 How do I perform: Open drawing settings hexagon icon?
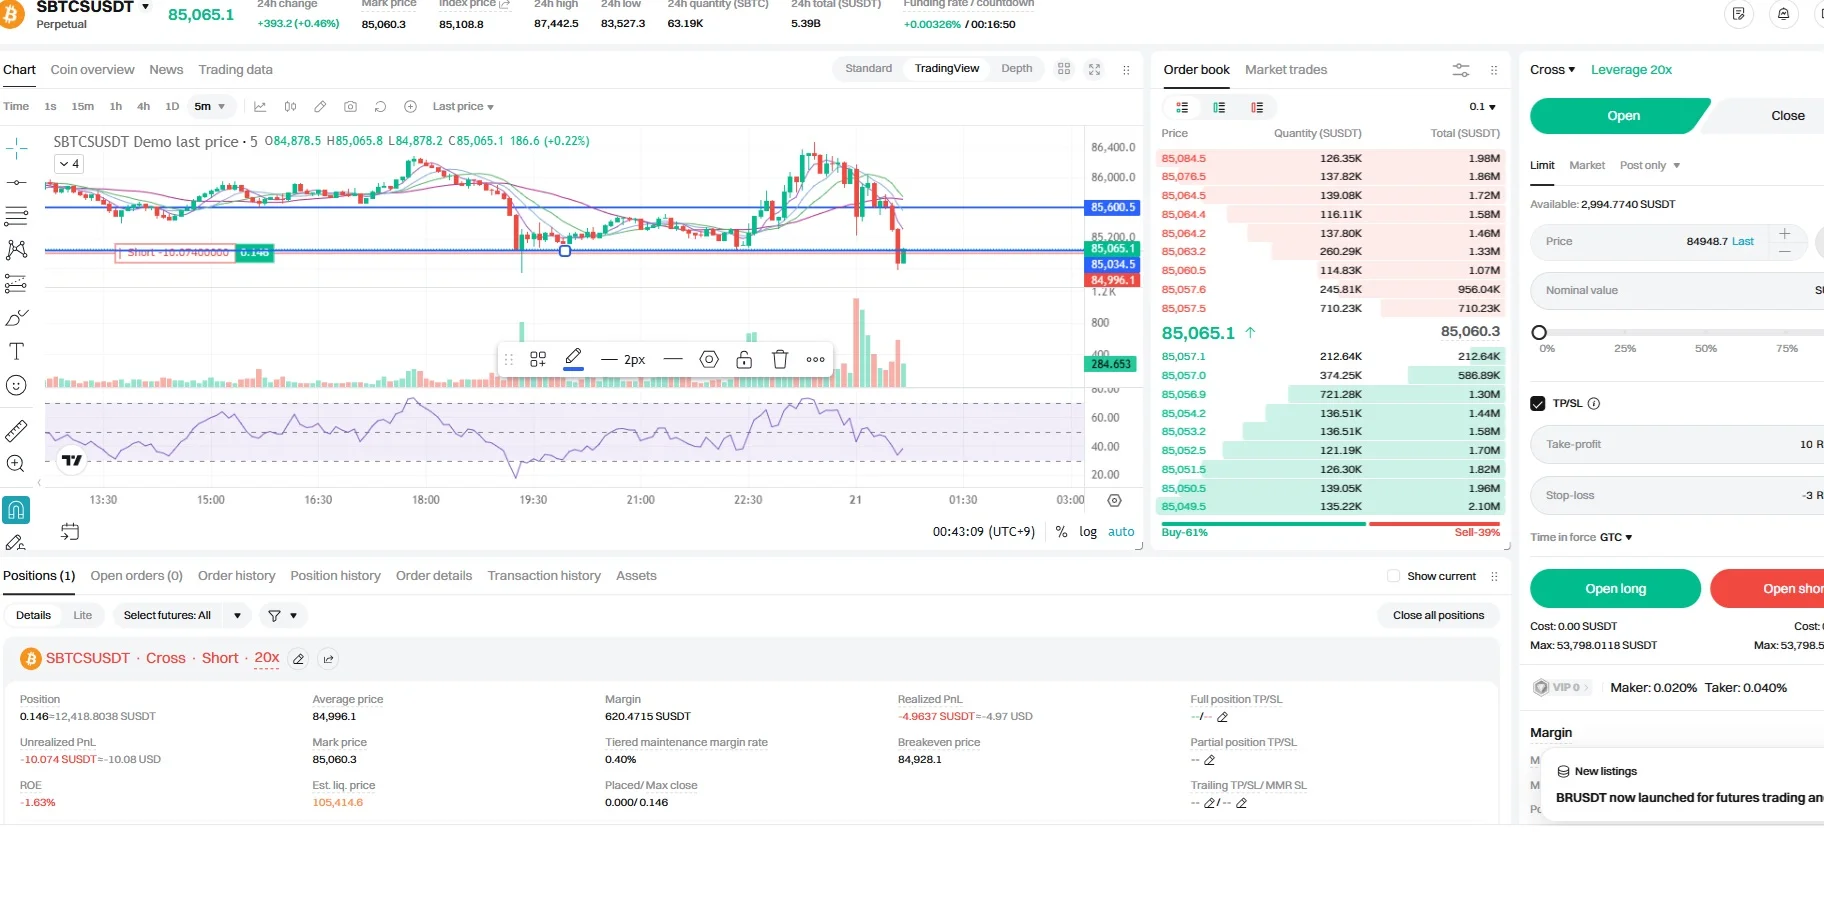(x=709, y=359)
